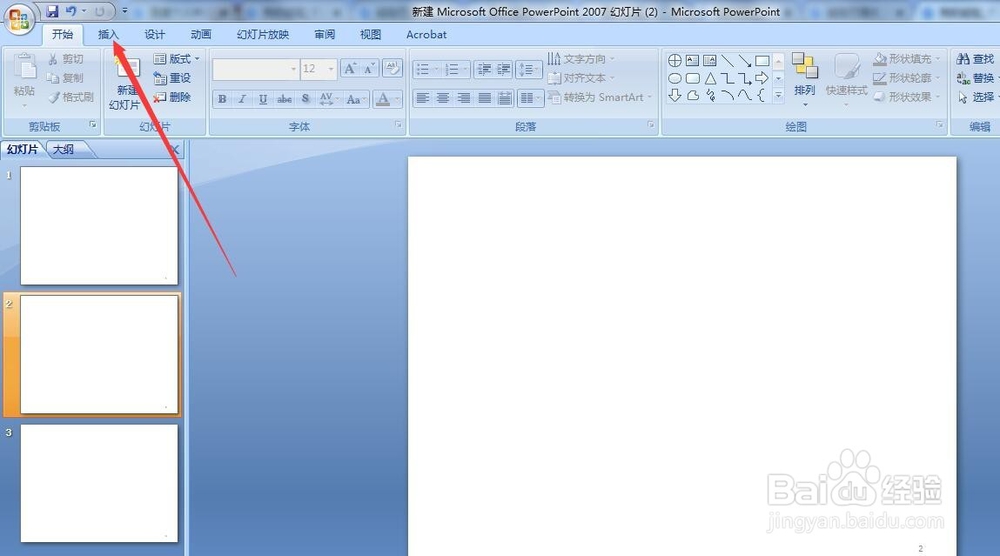Toggle bold formatting
Screen dimensions: 1000x556
click(x=222, y=99)
